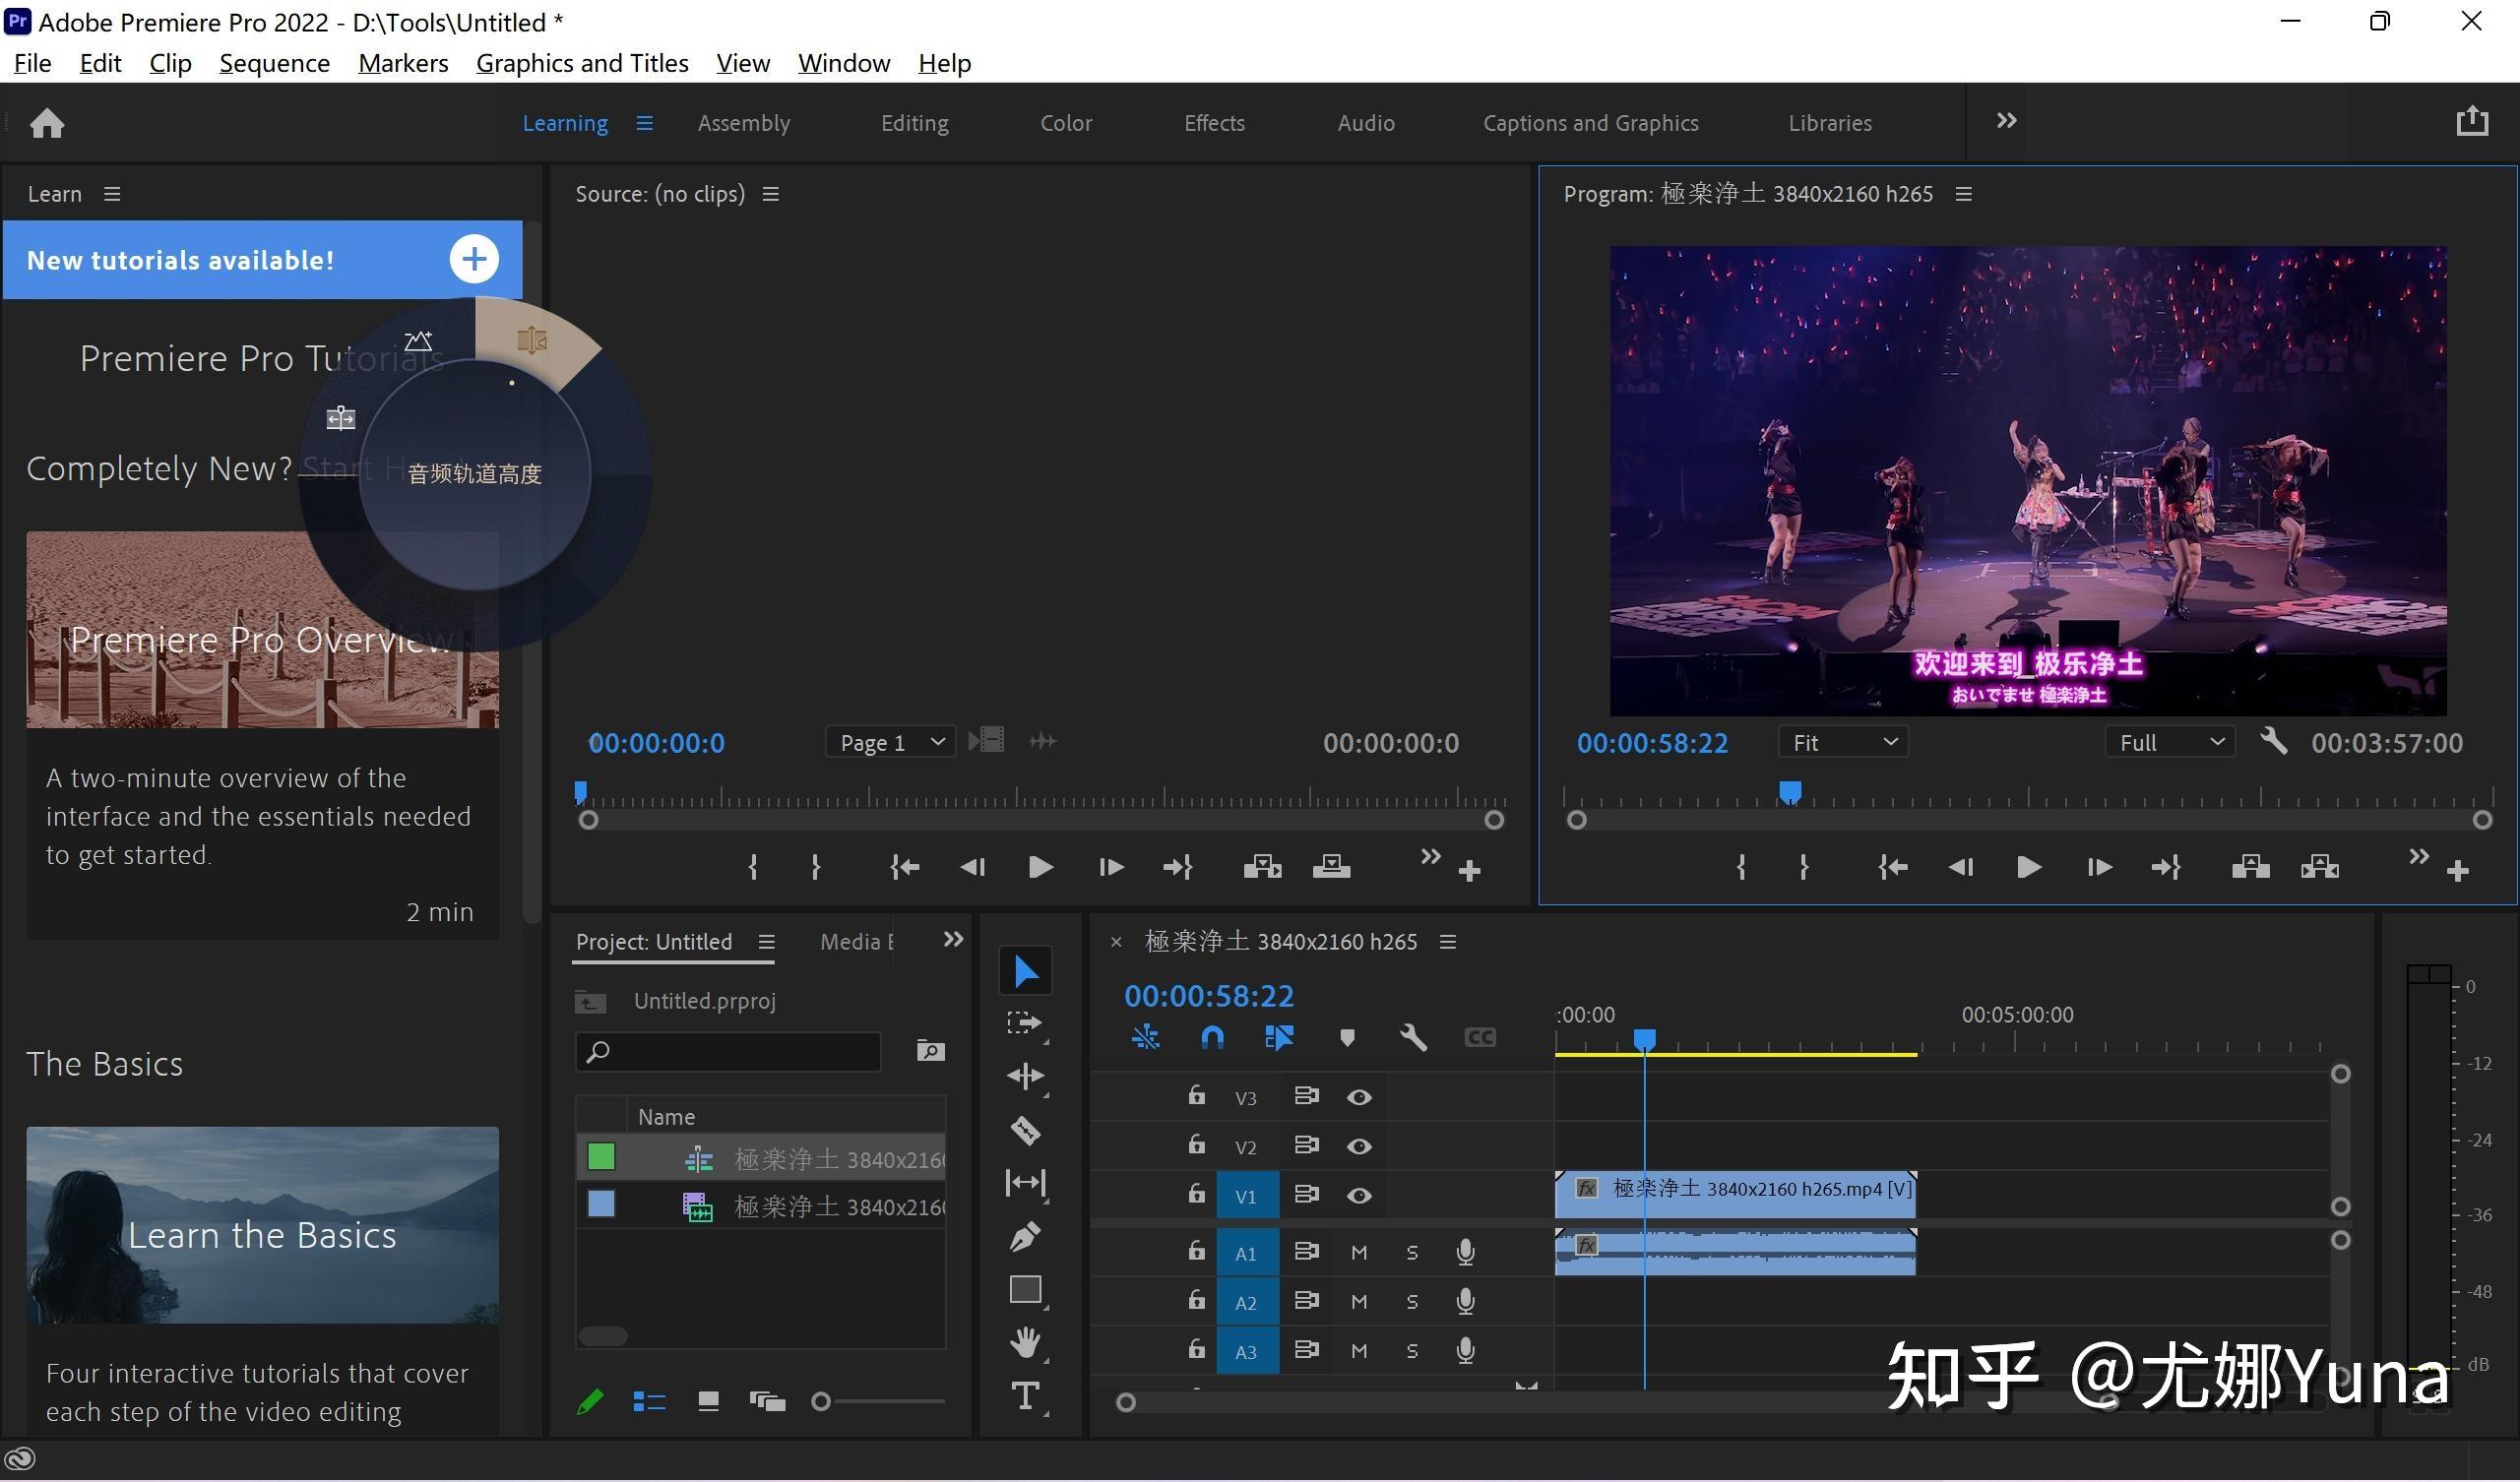Select the Ripple Edit tool
This screenshot has width=2520, height=1482.
[x=1025, y=1076]
